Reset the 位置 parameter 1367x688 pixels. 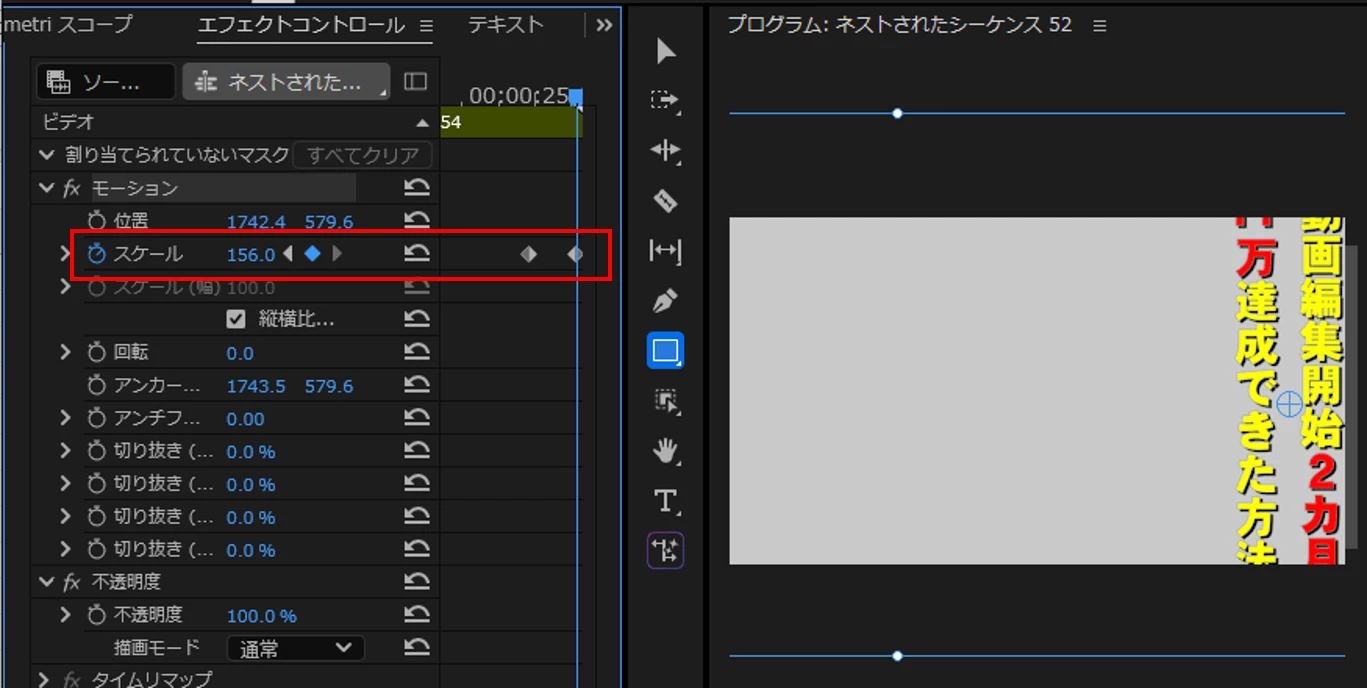coord(417,221)
